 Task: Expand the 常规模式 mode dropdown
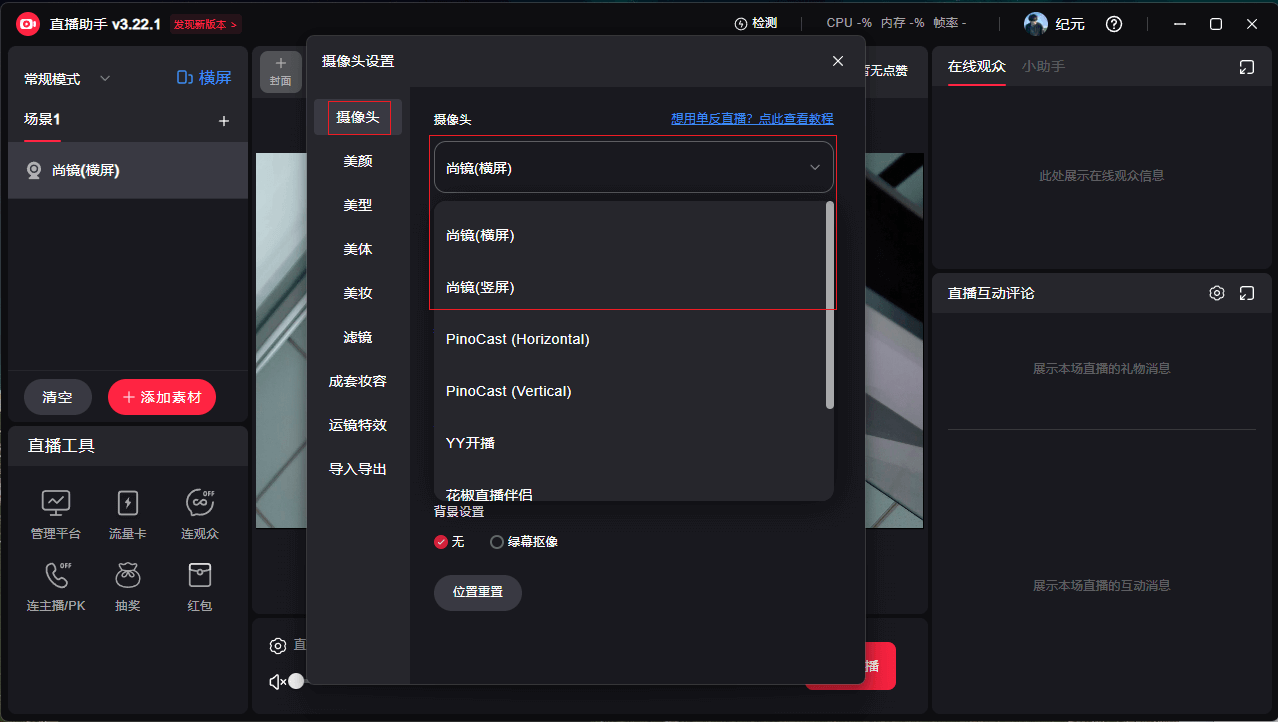[68, 79]
